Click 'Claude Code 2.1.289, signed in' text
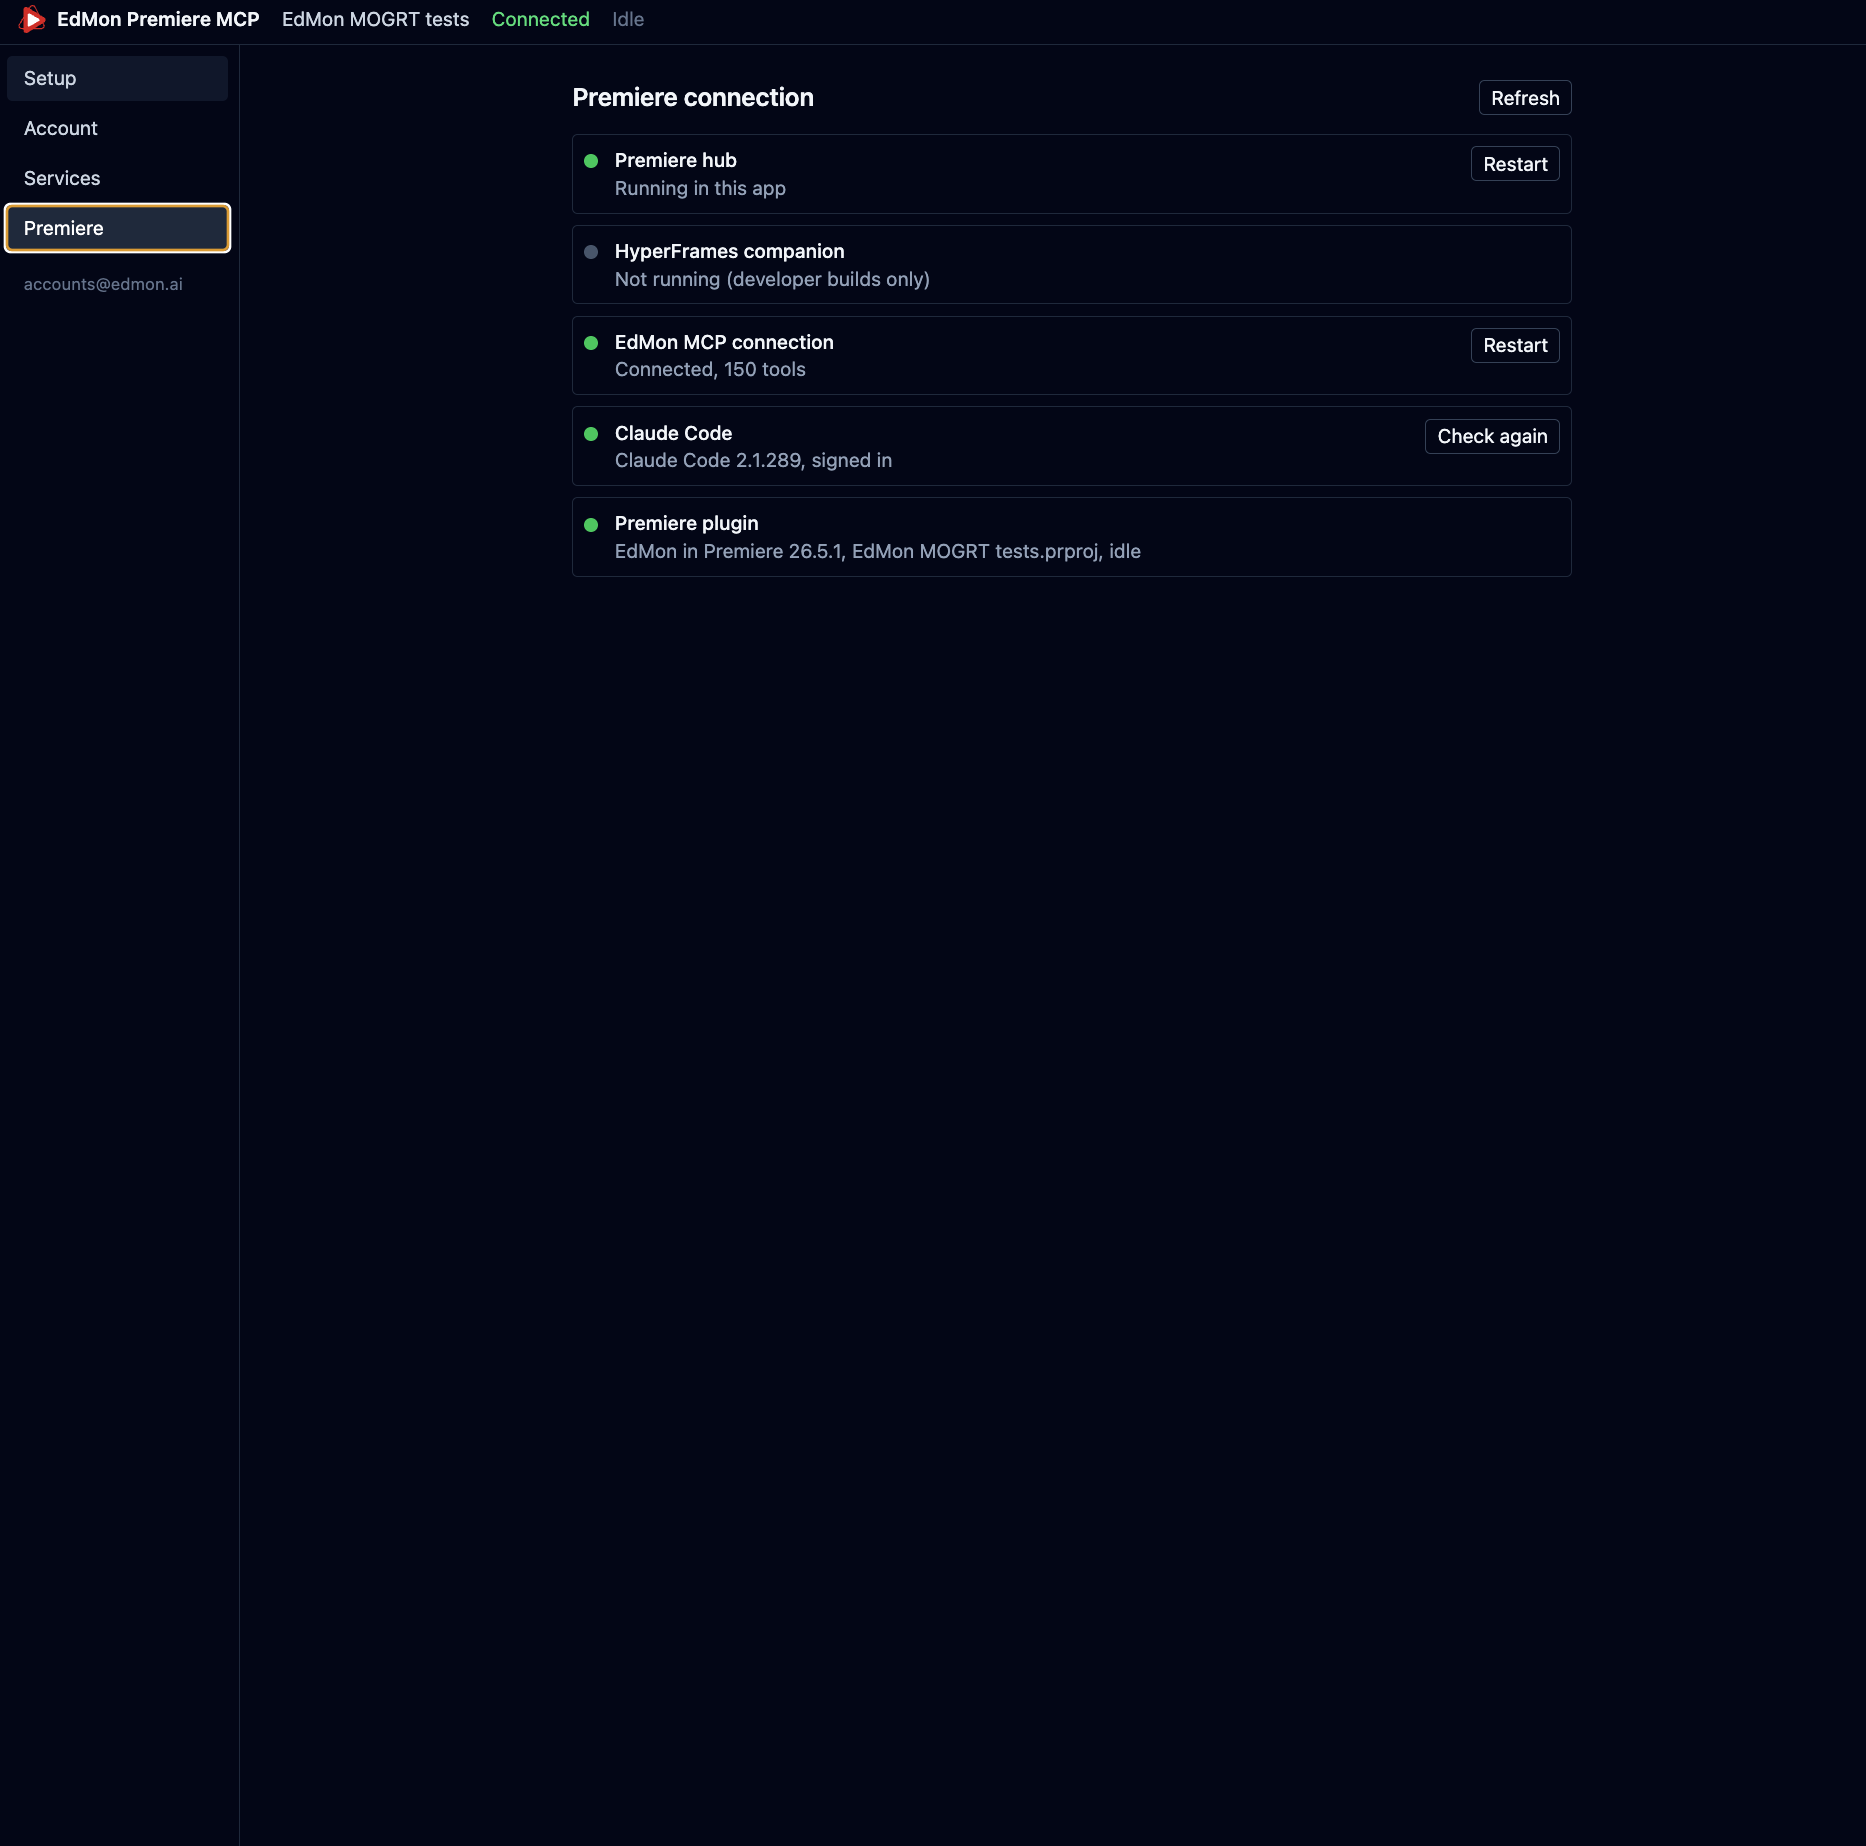 [753, 460]
